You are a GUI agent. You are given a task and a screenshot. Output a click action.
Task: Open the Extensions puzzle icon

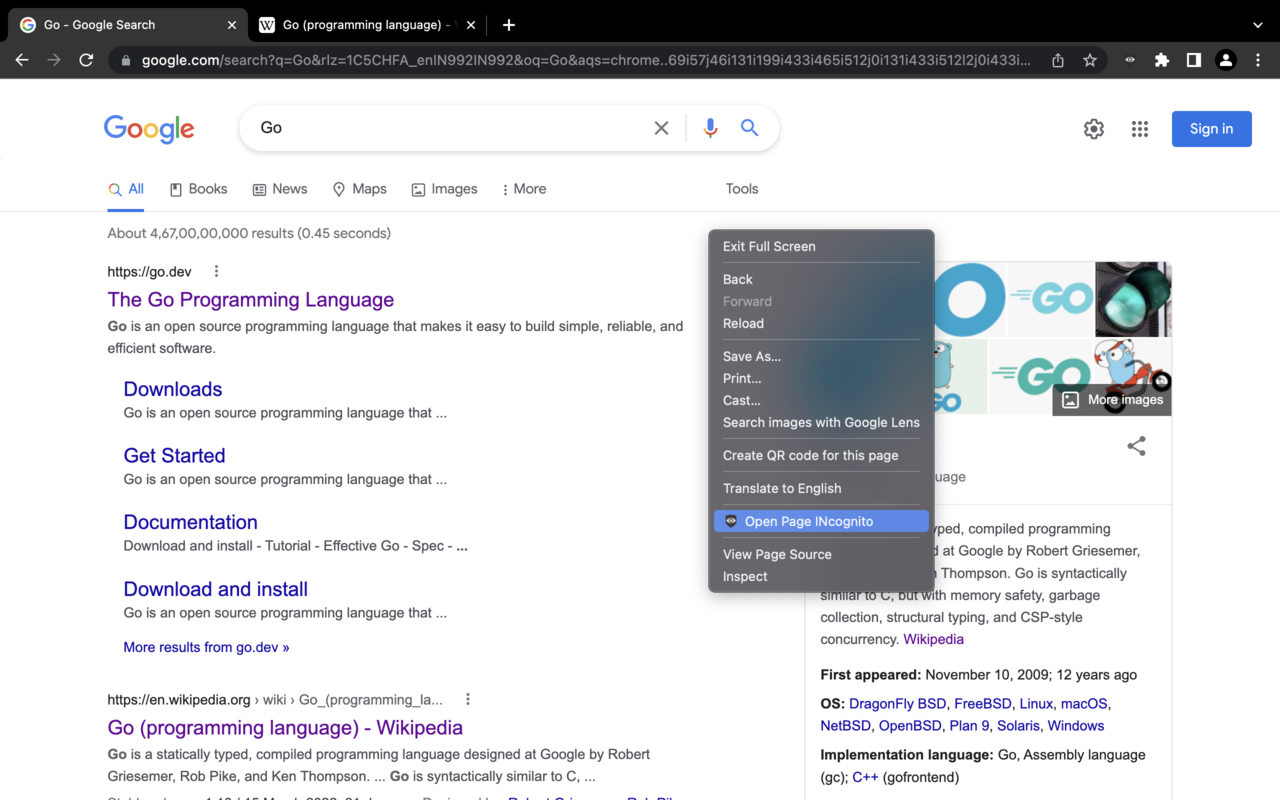tap(1162, 60)
